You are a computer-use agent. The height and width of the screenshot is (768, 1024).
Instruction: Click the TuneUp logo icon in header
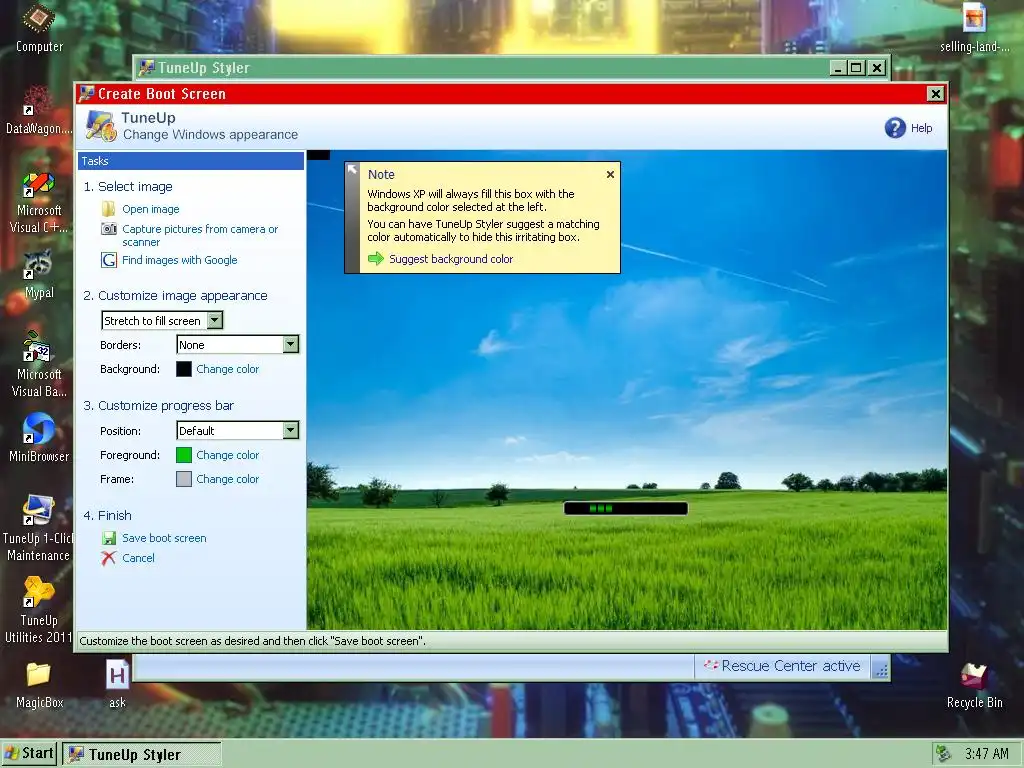(101, 125)
